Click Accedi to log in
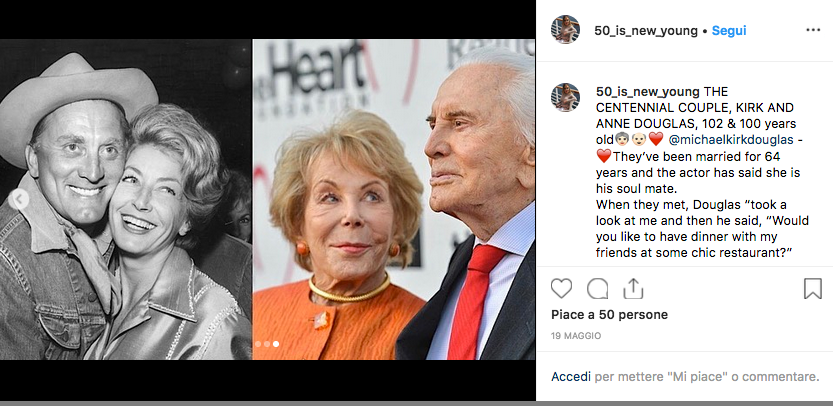Image resolution: width=833 pixels, height=406 pixels. point(571,377)
